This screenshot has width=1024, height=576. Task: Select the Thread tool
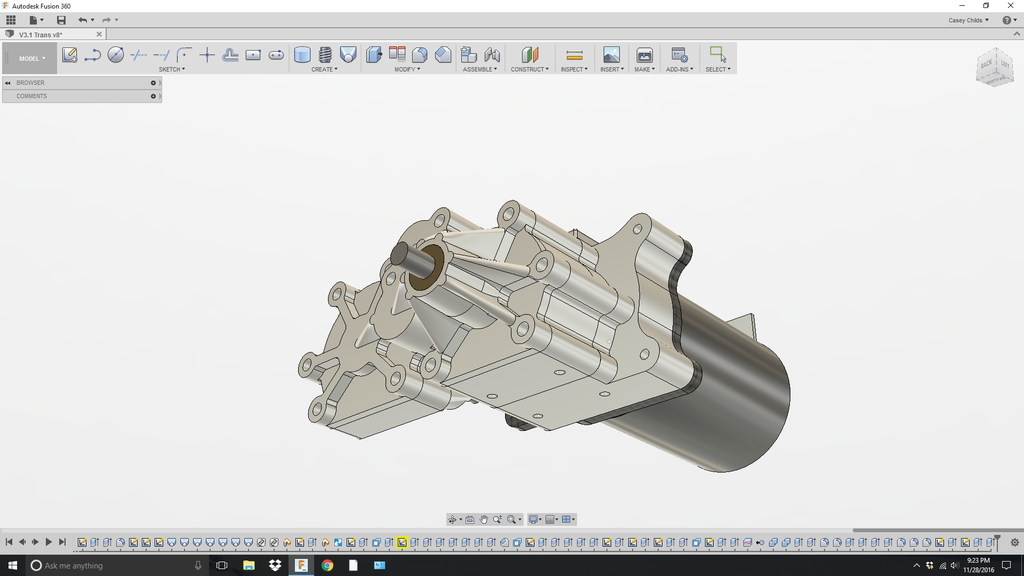325,55
